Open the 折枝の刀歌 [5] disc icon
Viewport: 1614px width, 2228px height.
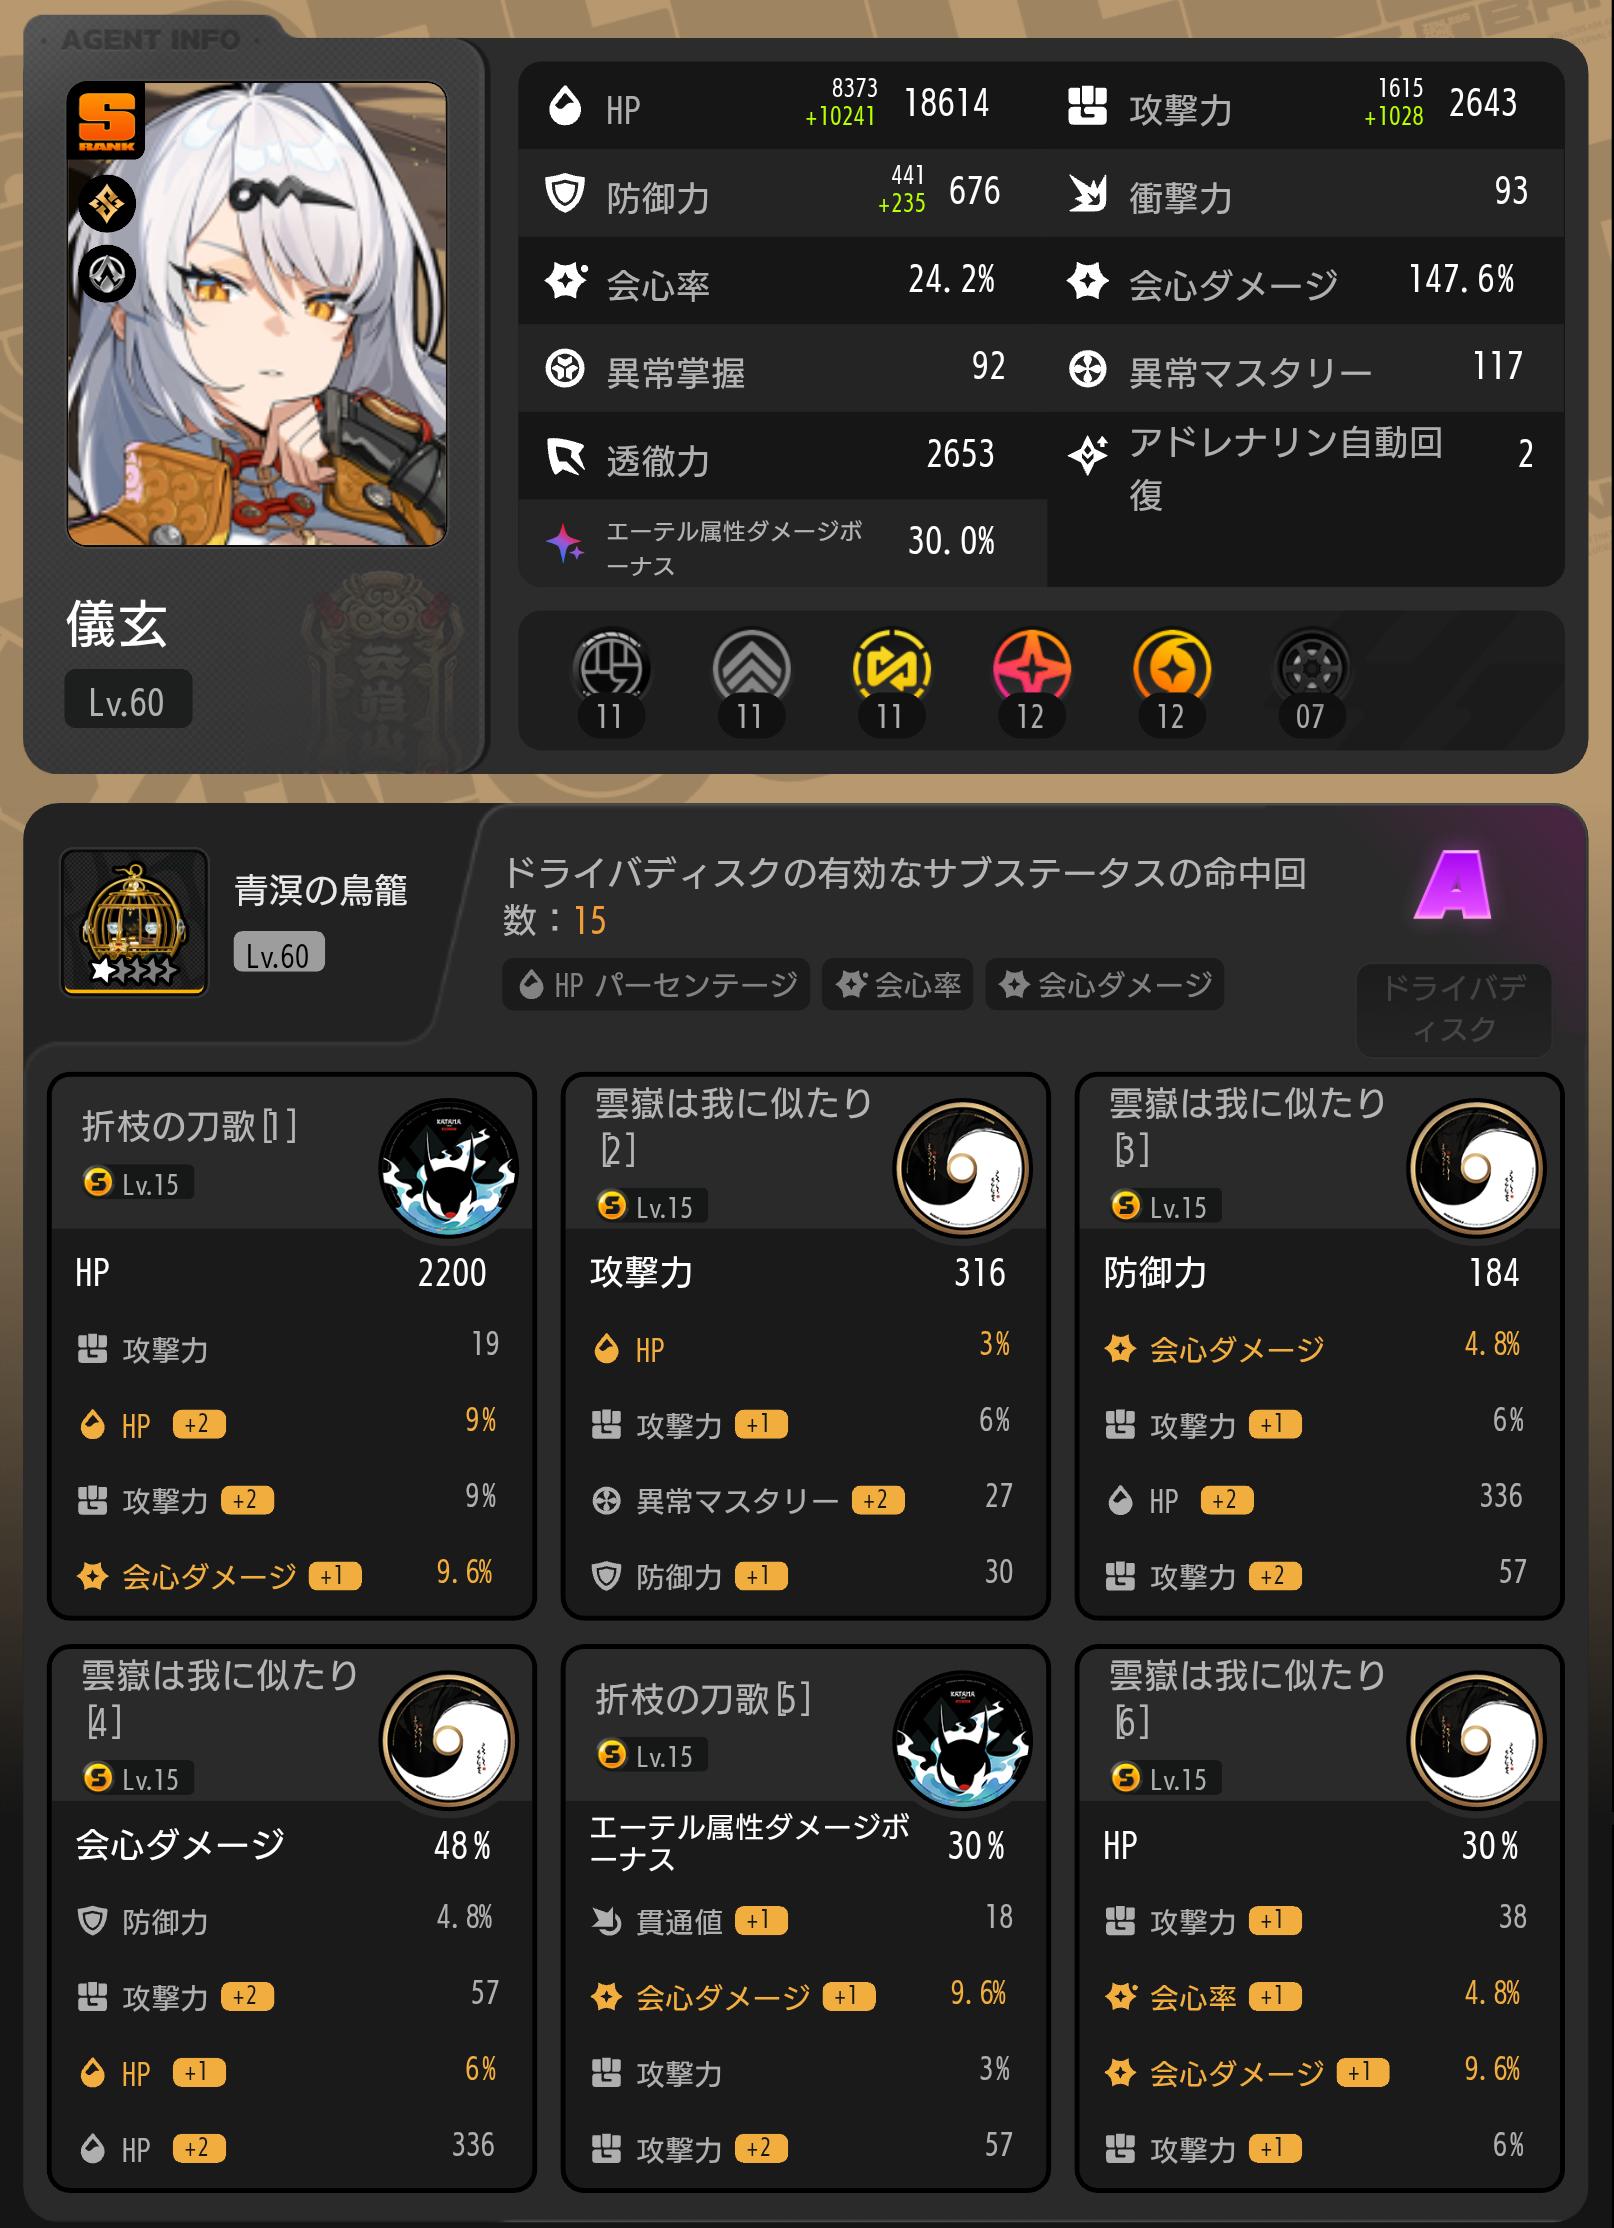(x=962, y=1740)
